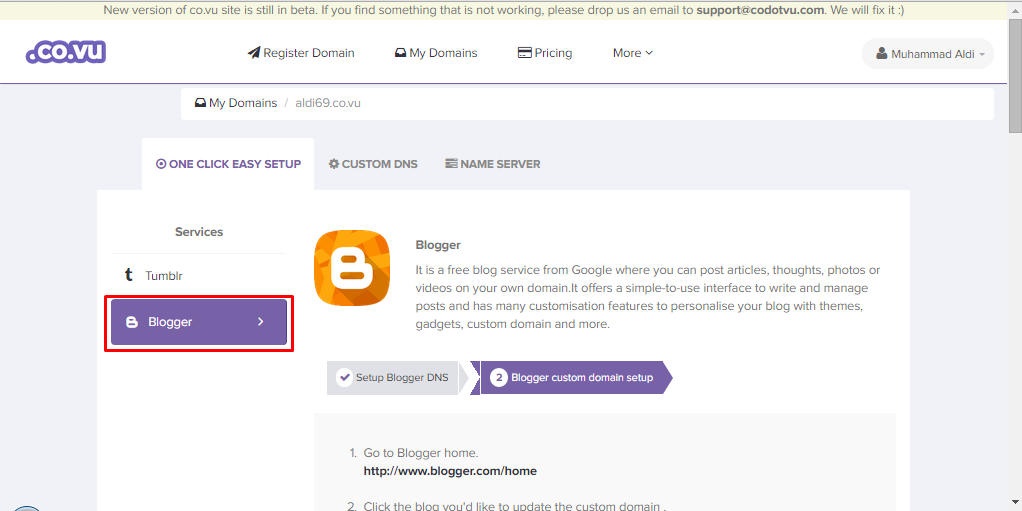Click the large orange Blogger logo

click(x=352, y=268)
